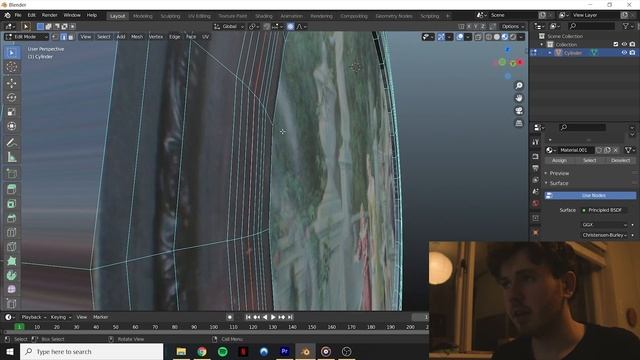Viewport: 640px width, 360px height.
Task: Open the Render menu
Action: [49, 15]
